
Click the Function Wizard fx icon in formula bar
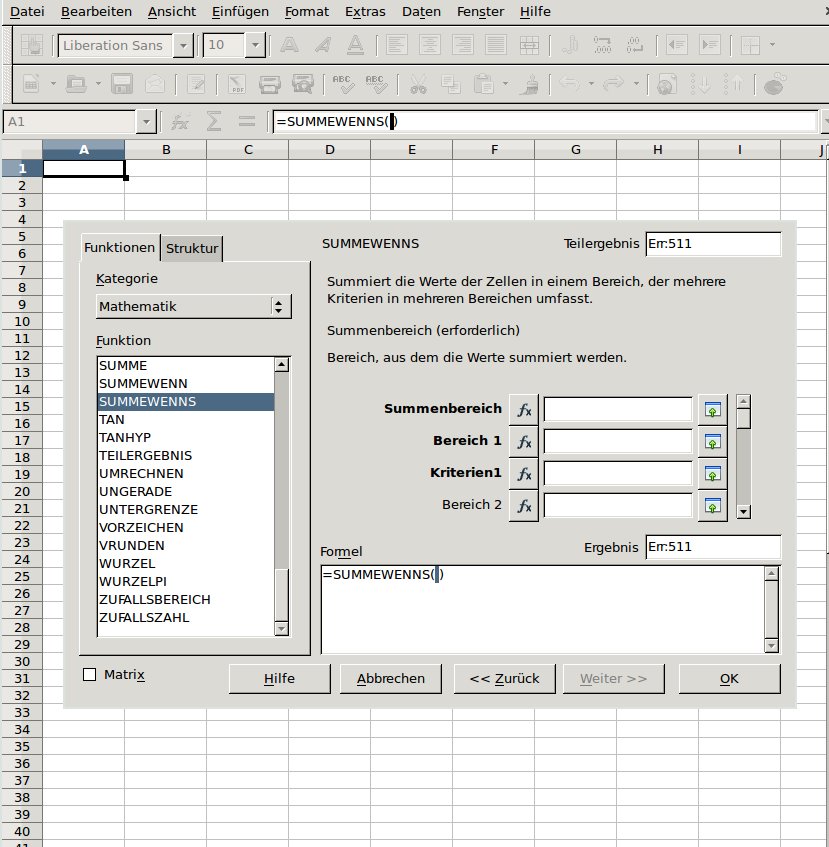[x=180, y=122]
